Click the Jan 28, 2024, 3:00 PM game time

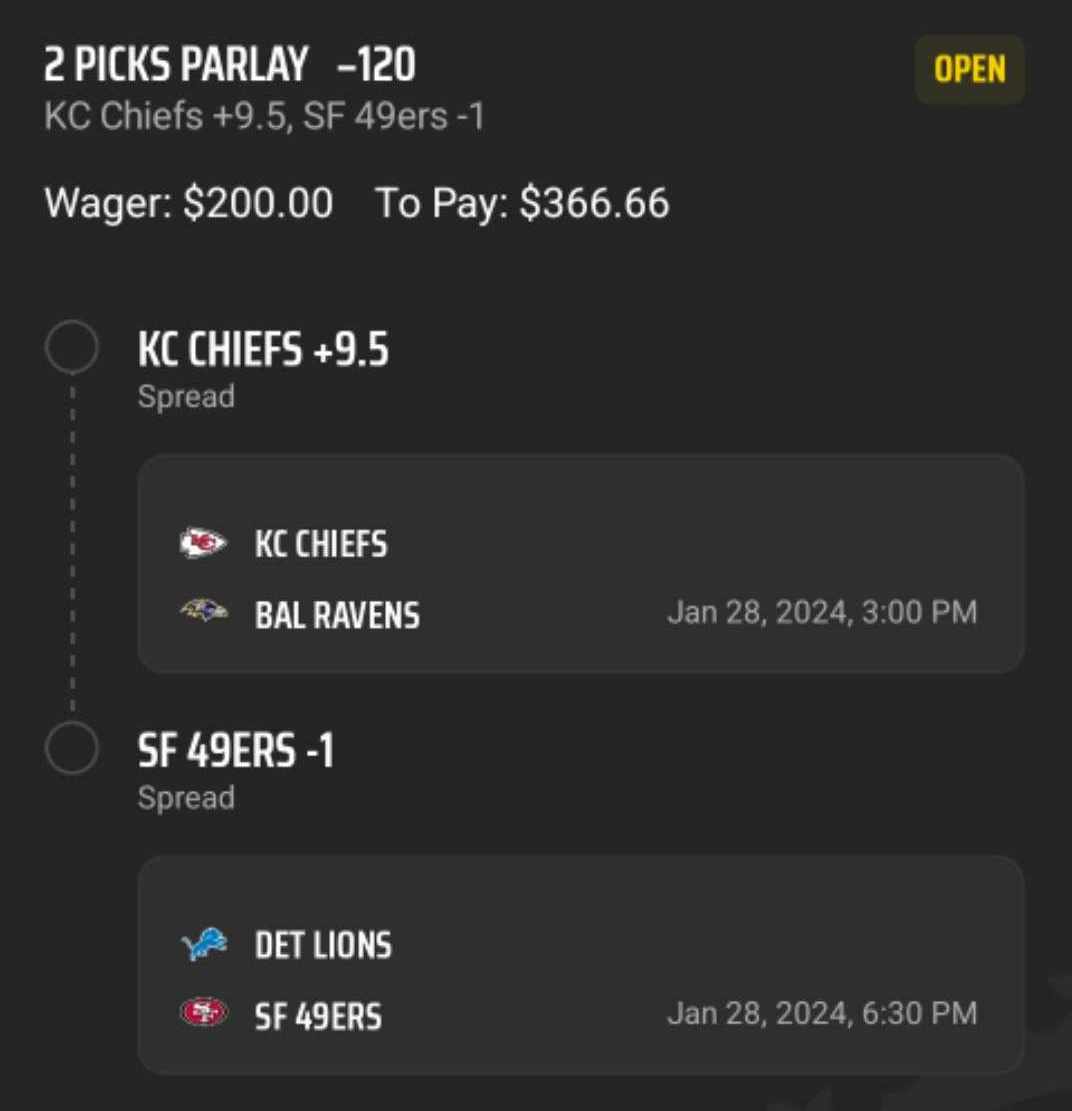pyautogui.click(x=821, y=612)
